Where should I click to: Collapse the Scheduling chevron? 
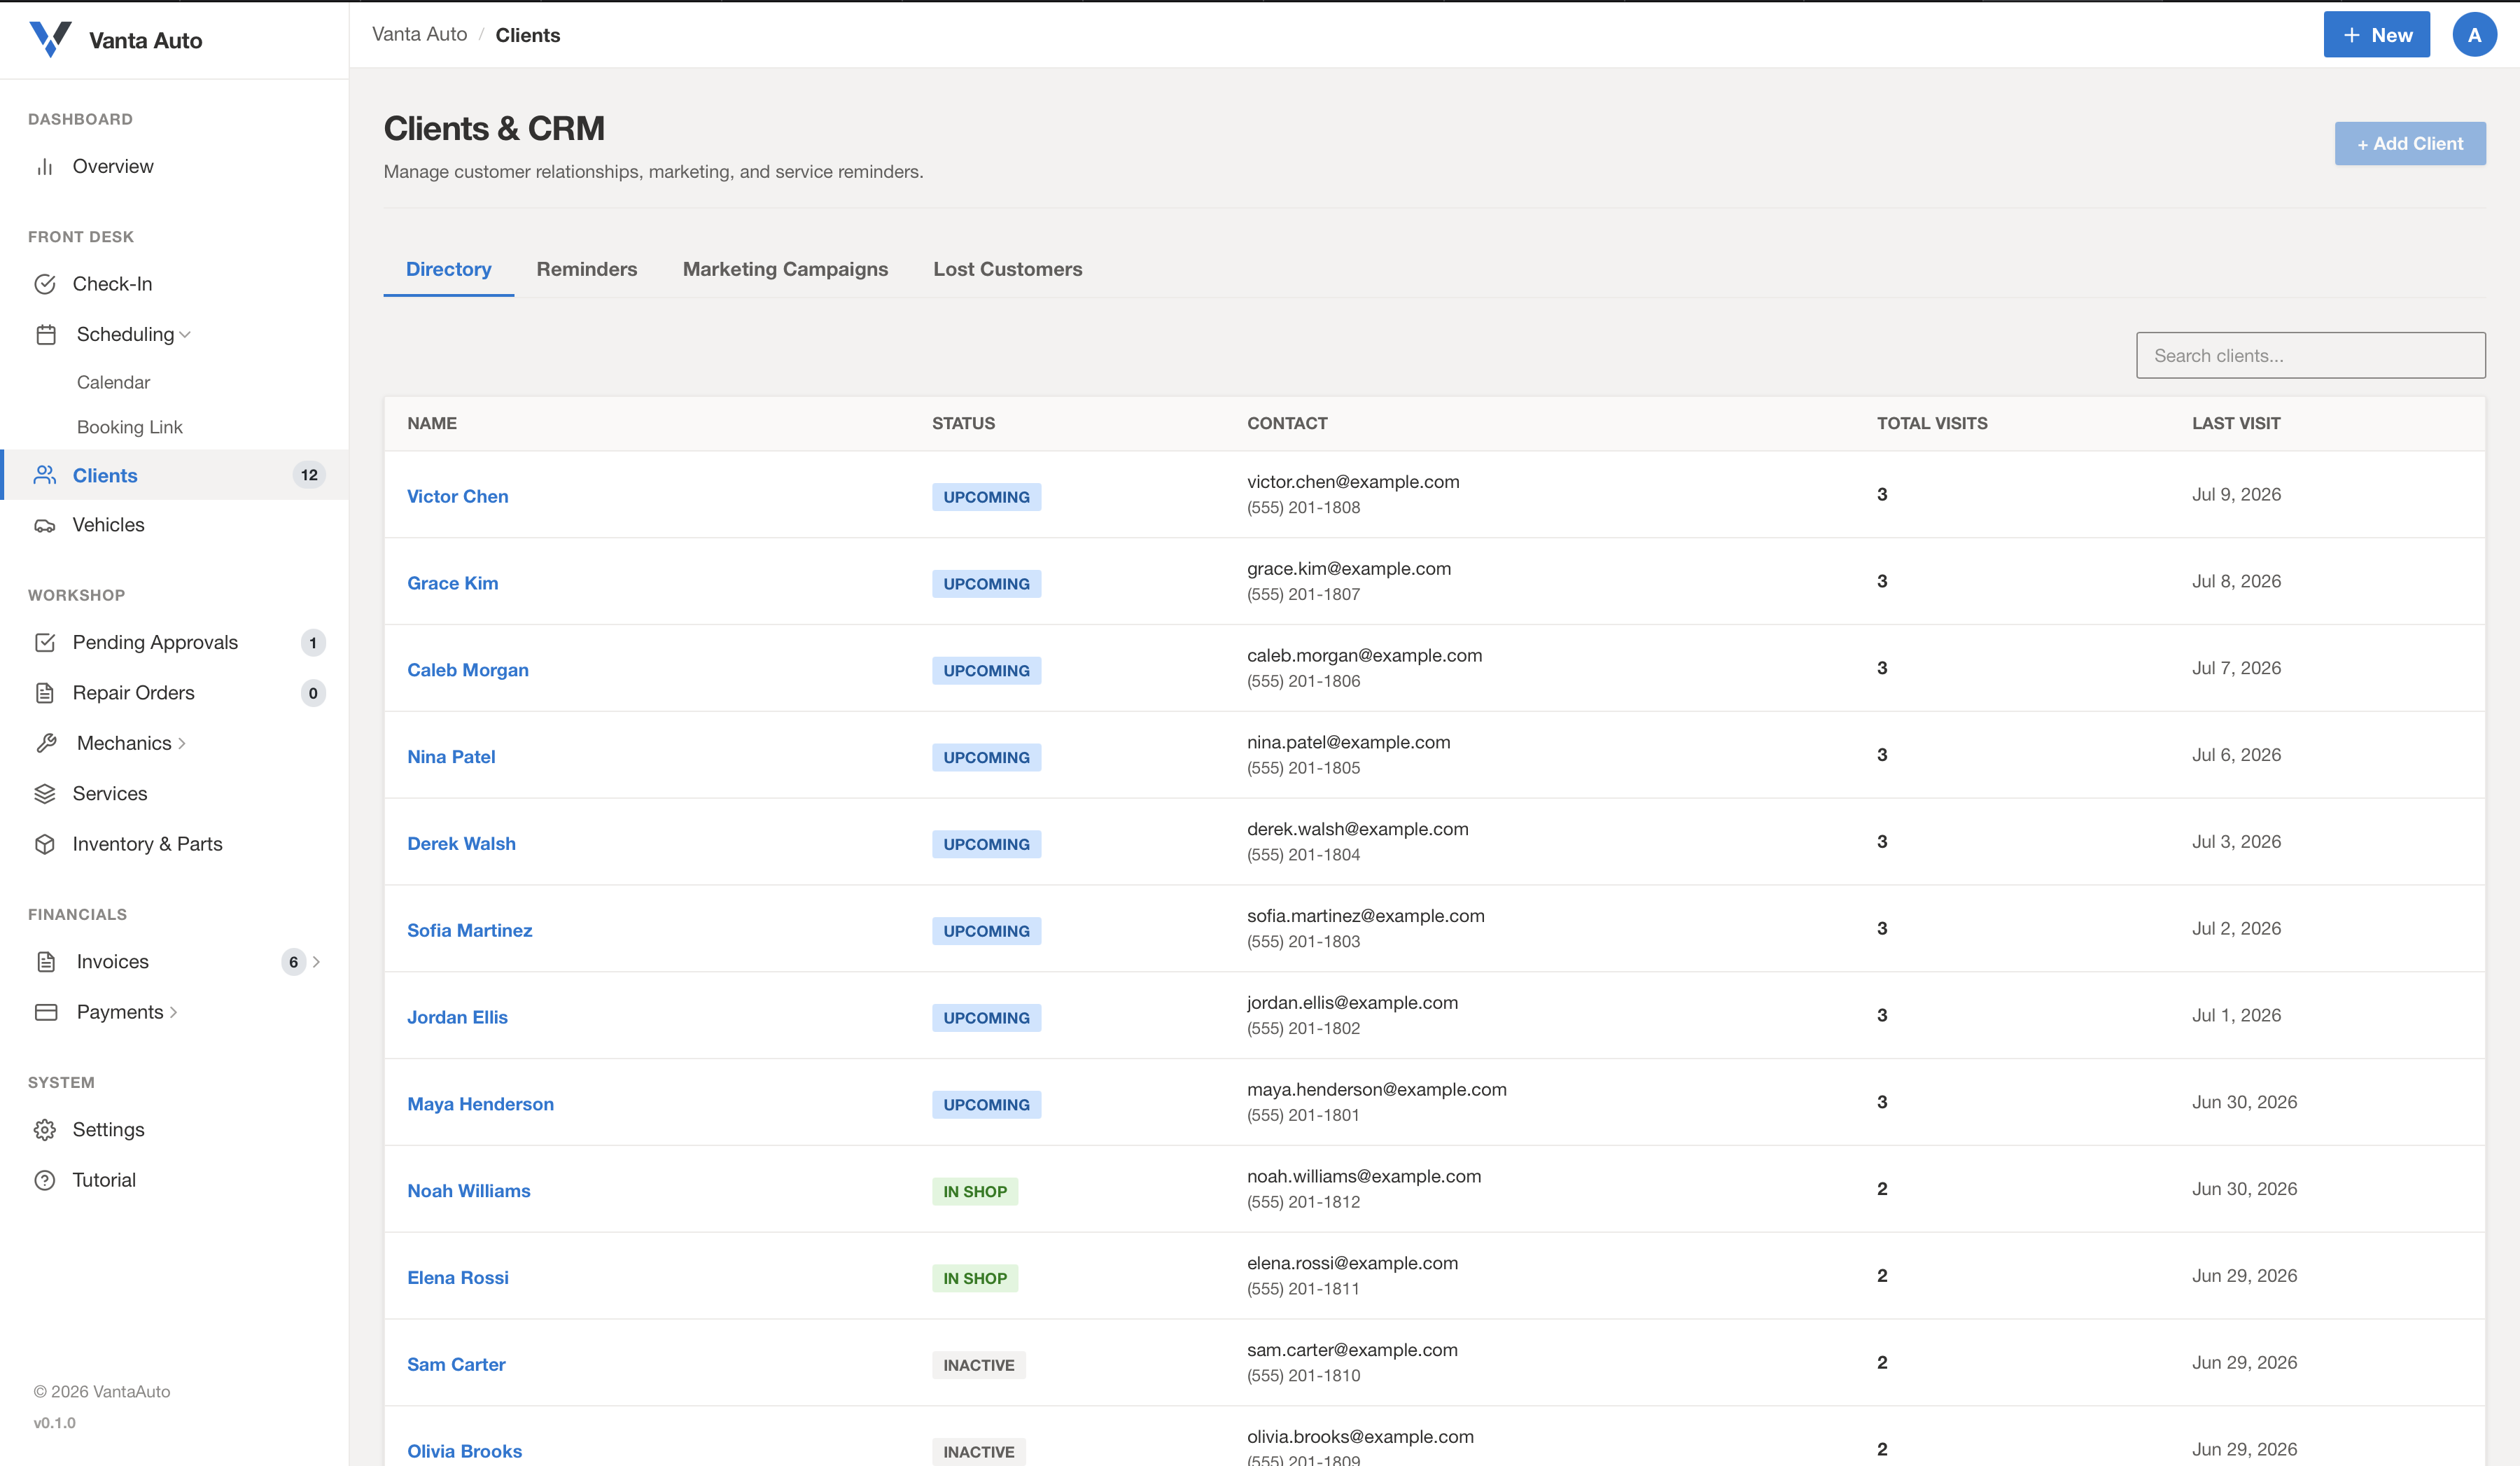coord(185,335)
